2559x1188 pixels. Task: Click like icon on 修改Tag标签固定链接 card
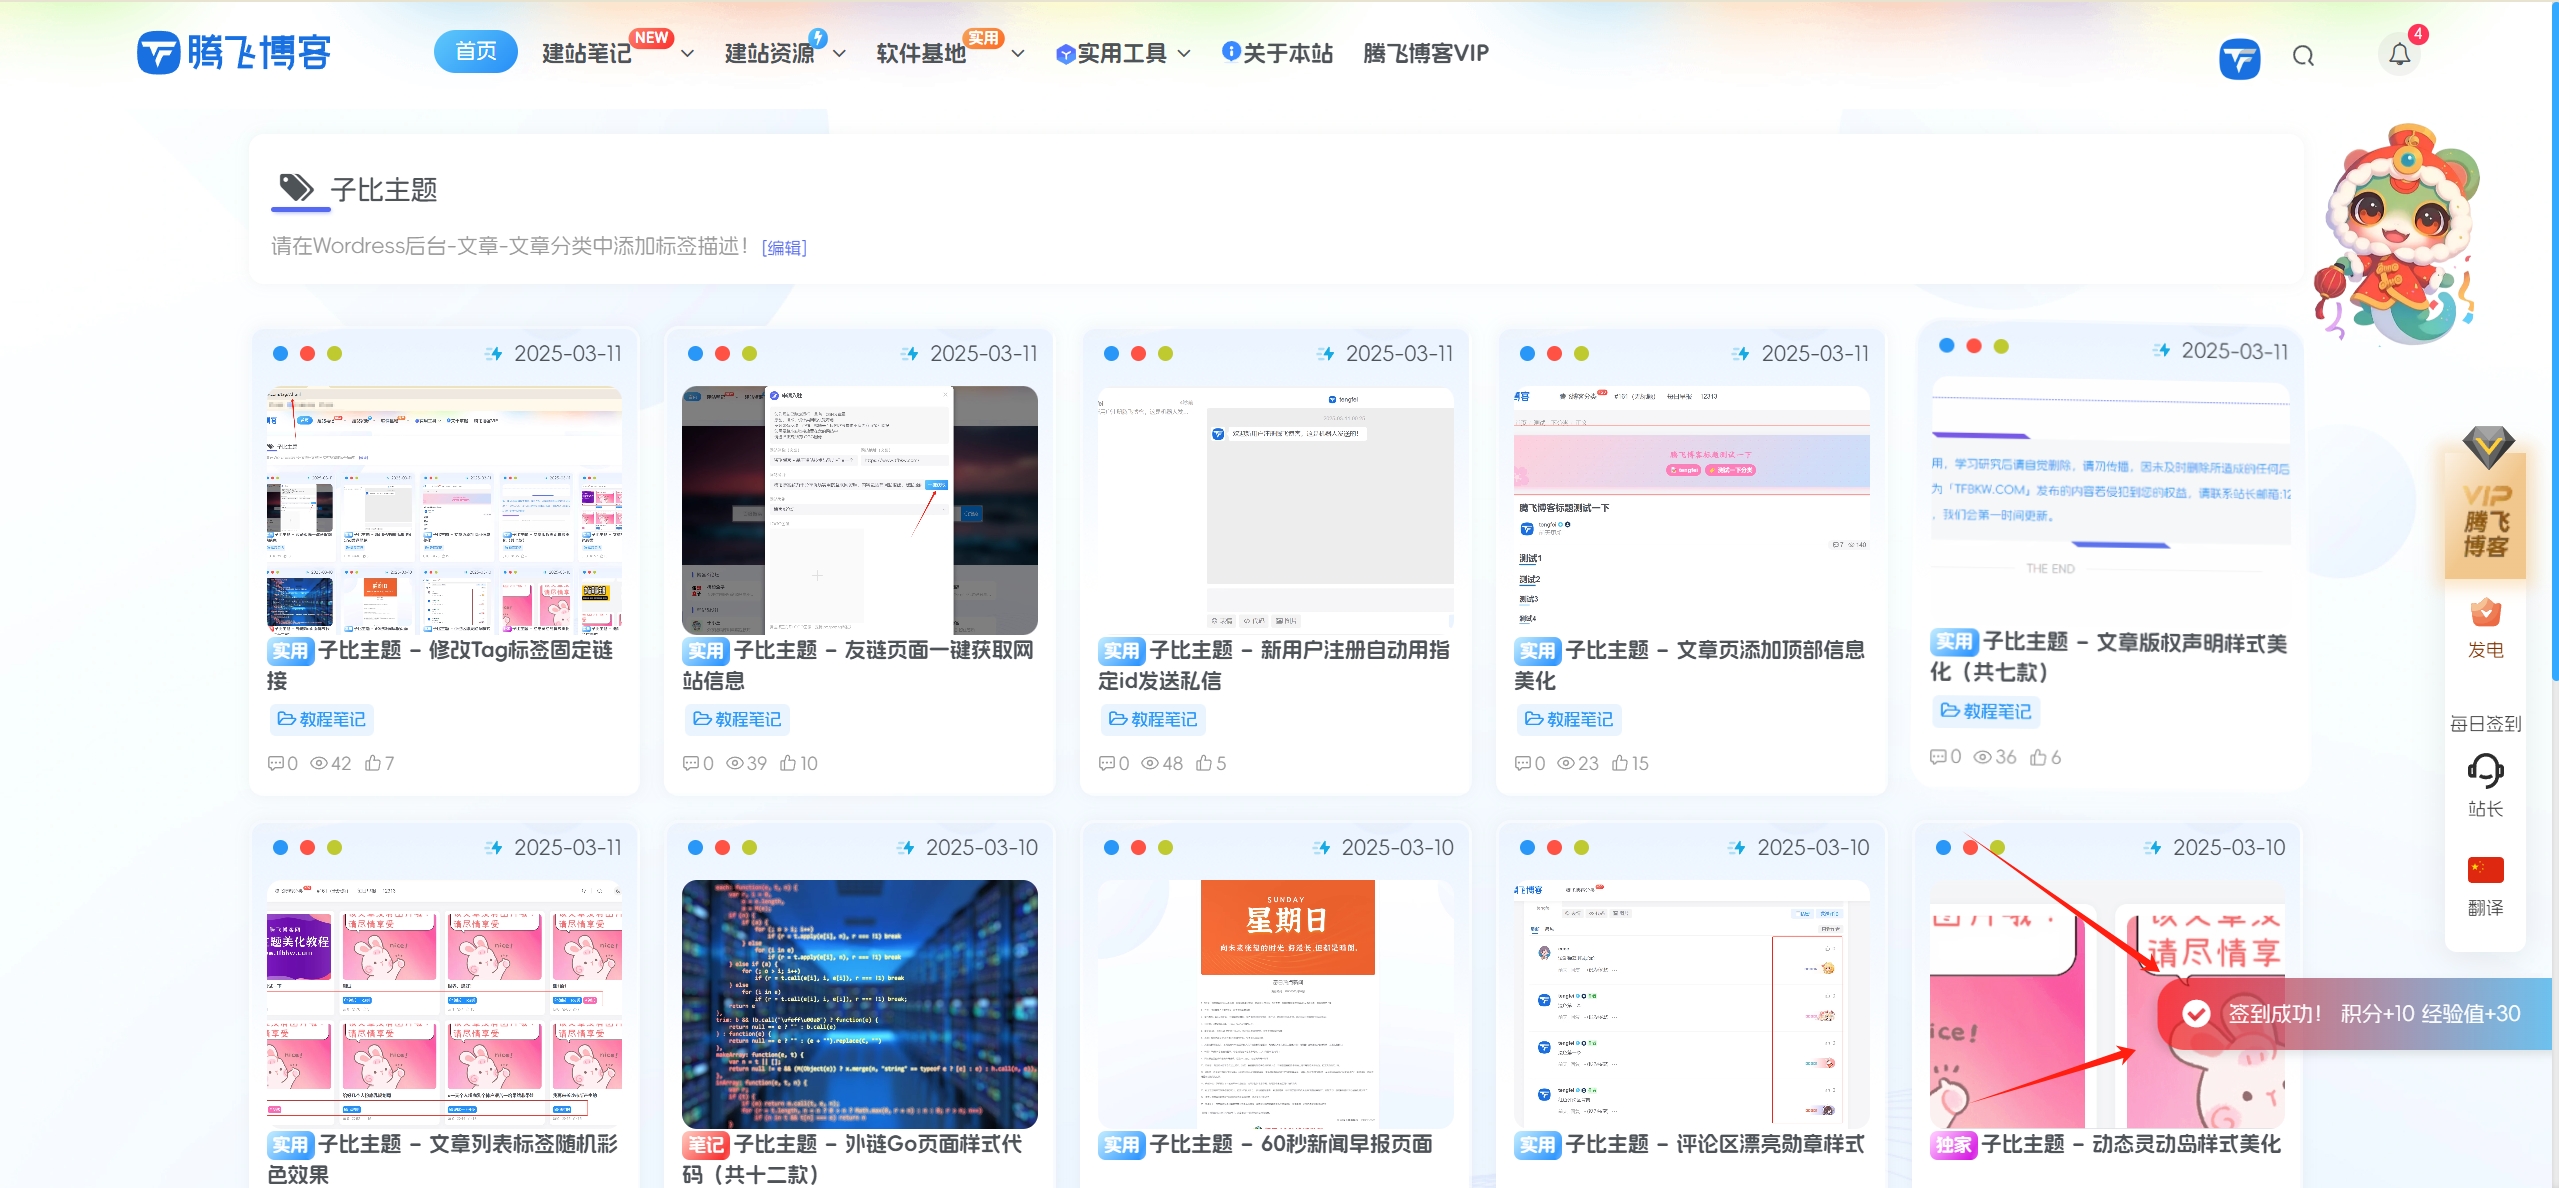click(373, 763)
